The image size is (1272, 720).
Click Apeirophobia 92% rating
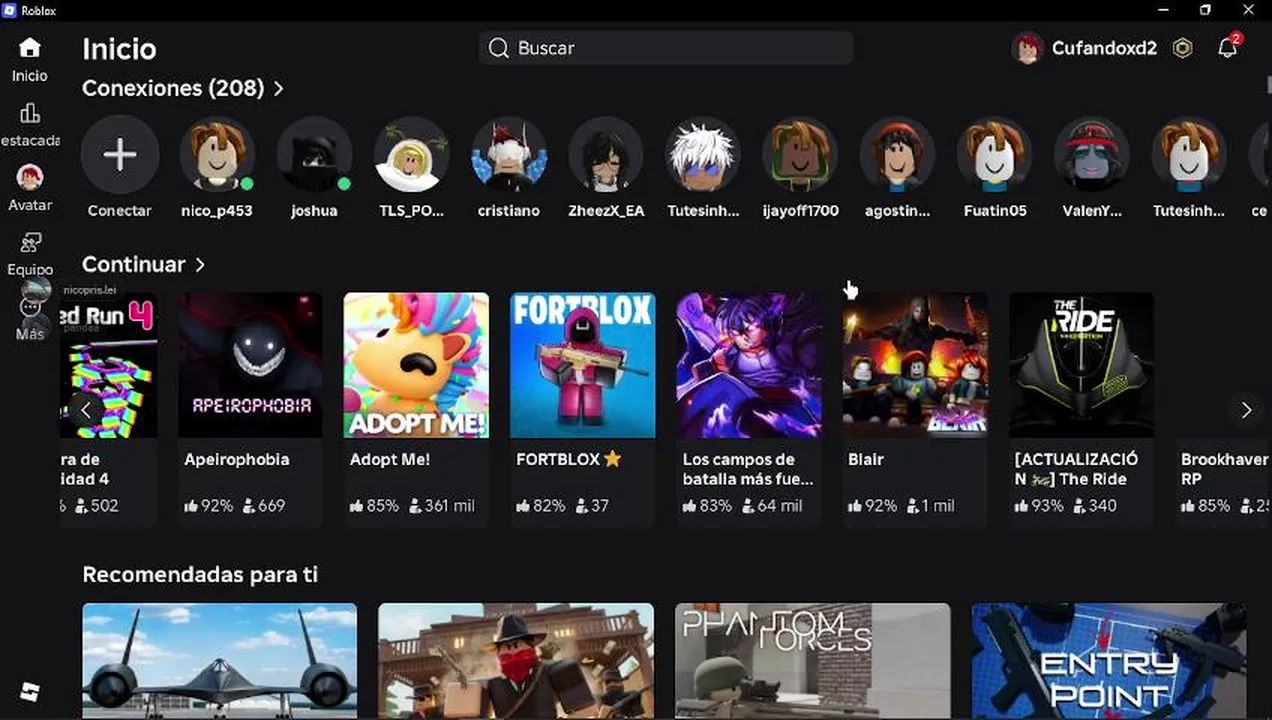point(208,506)
